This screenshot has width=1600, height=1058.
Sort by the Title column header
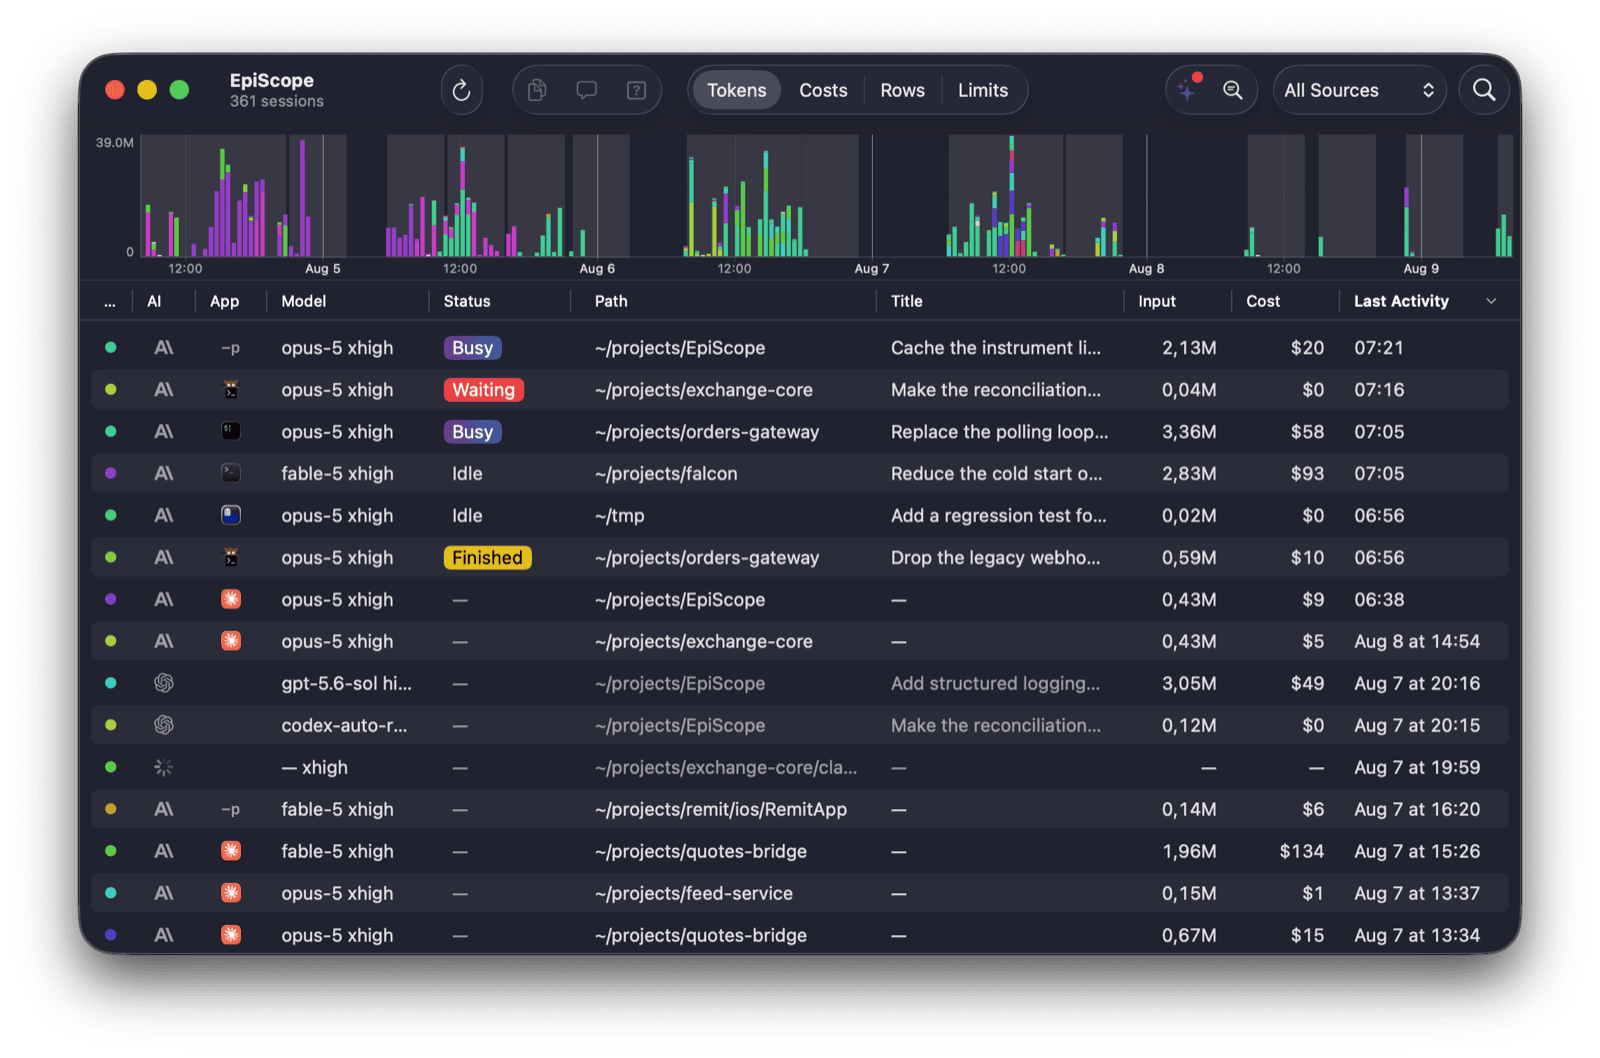[x=907, y=302]
